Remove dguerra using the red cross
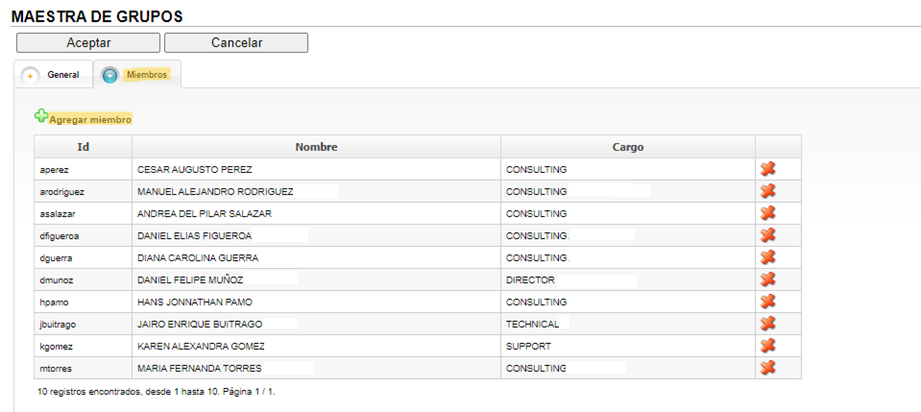This screenshot has height=412, width=921. click(768, 257)
